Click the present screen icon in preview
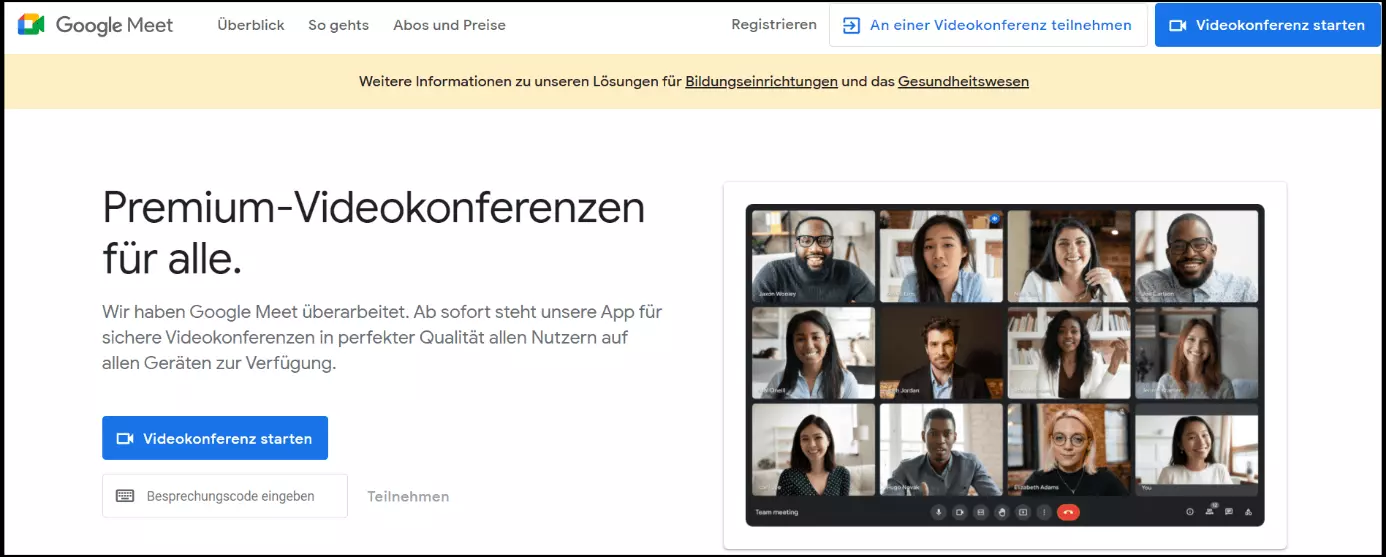Screen dimensions: 1386x557 click(x=1023, y=512)
